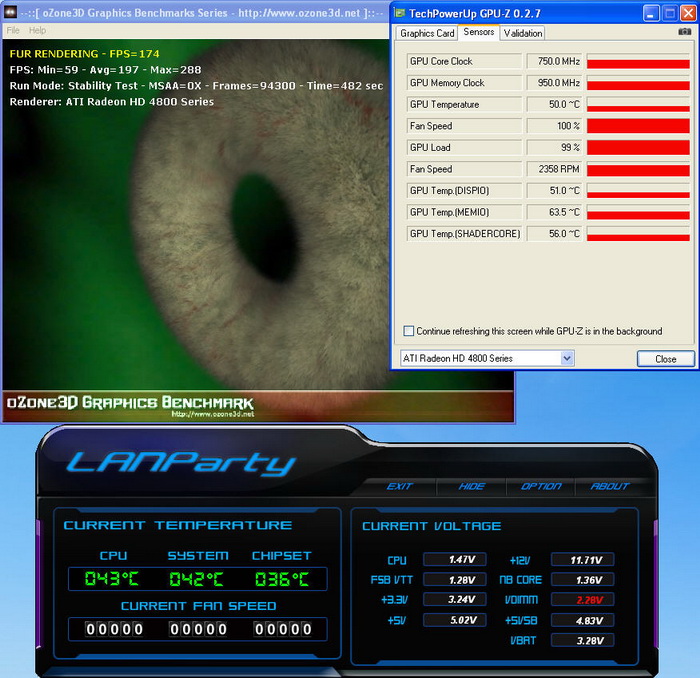Click the Fan Speed percent graph bar

click(x=638, y=126)
